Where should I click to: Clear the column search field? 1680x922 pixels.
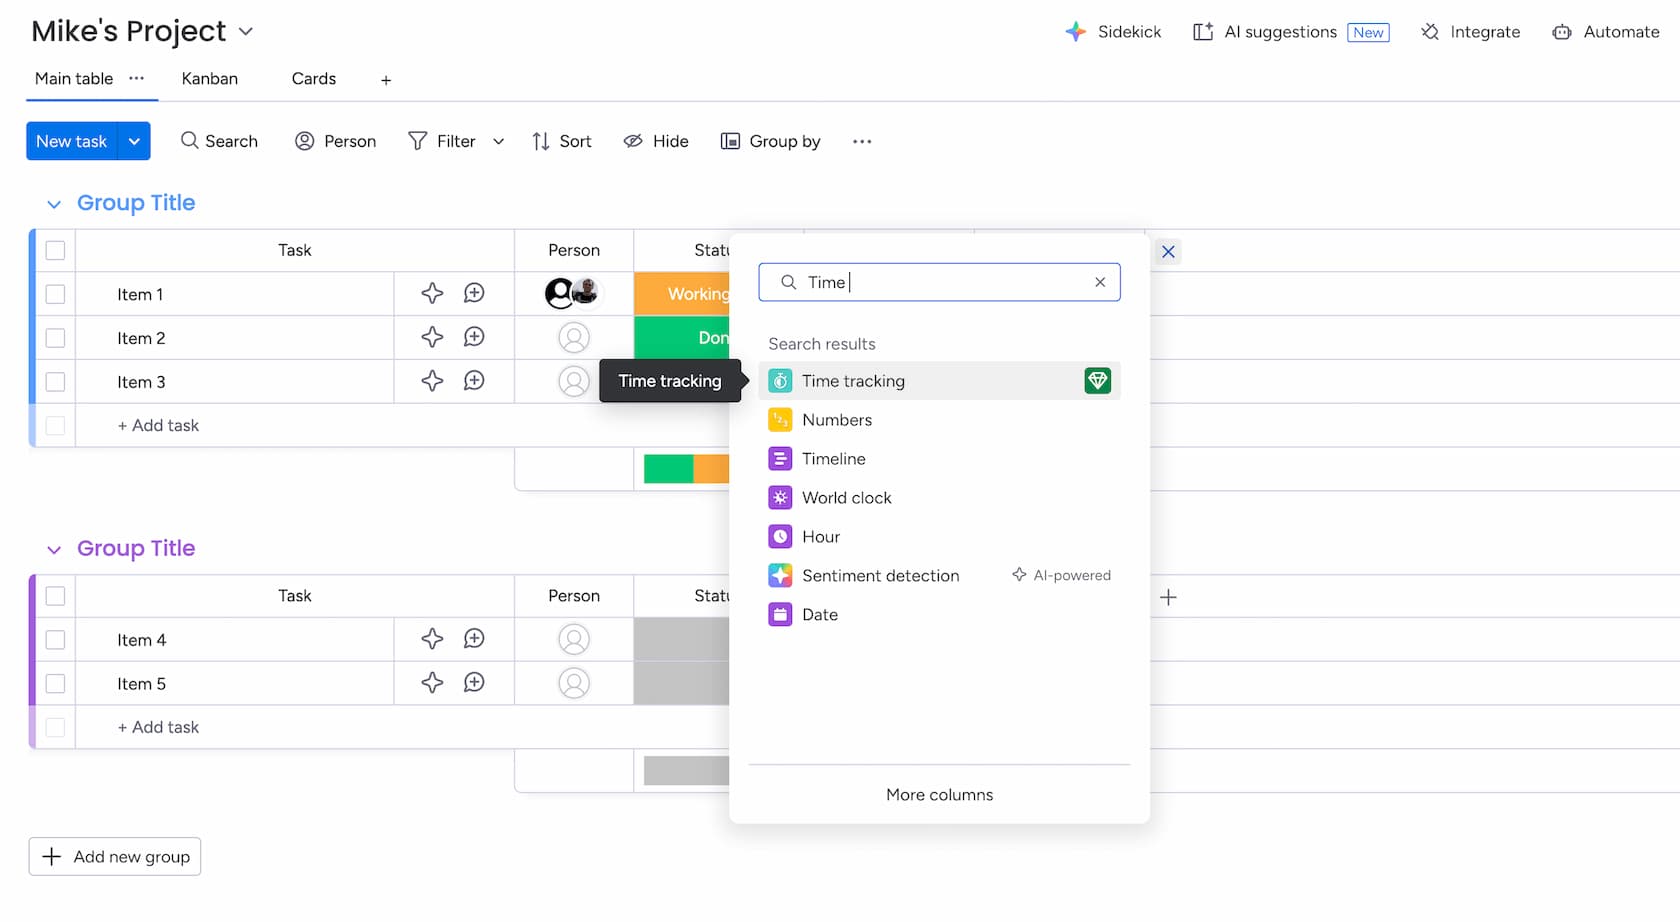(1099, 282)
